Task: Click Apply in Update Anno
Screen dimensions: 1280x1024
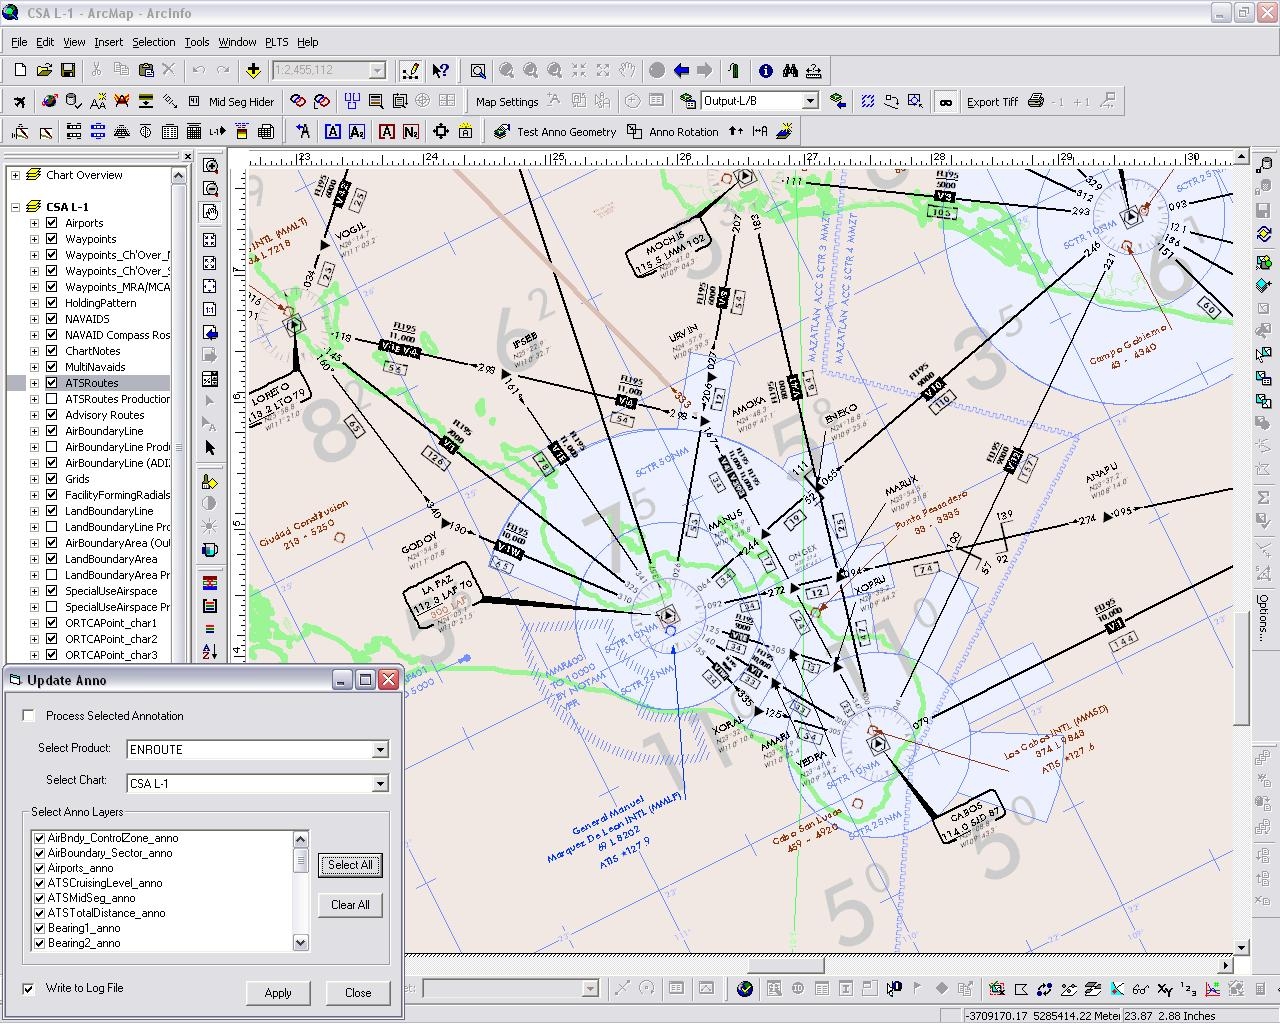Action: (x=278, y=993)
